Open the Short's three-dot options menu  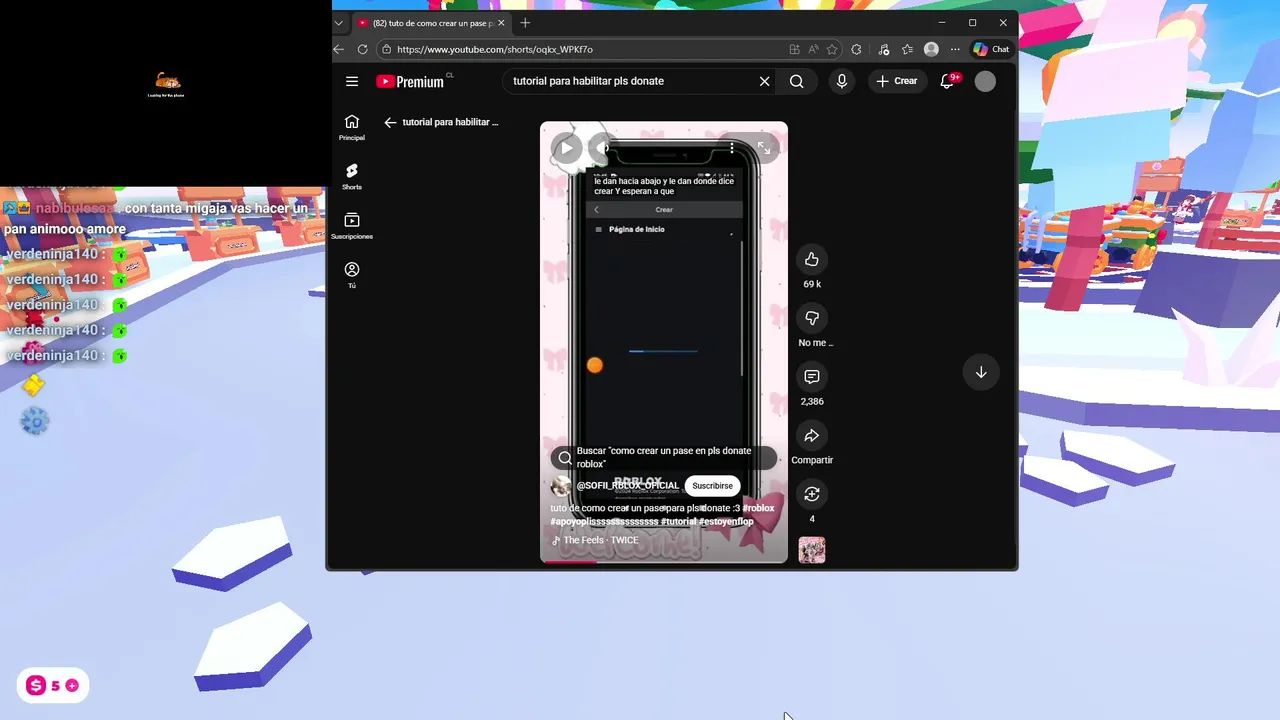pos(732,148)
